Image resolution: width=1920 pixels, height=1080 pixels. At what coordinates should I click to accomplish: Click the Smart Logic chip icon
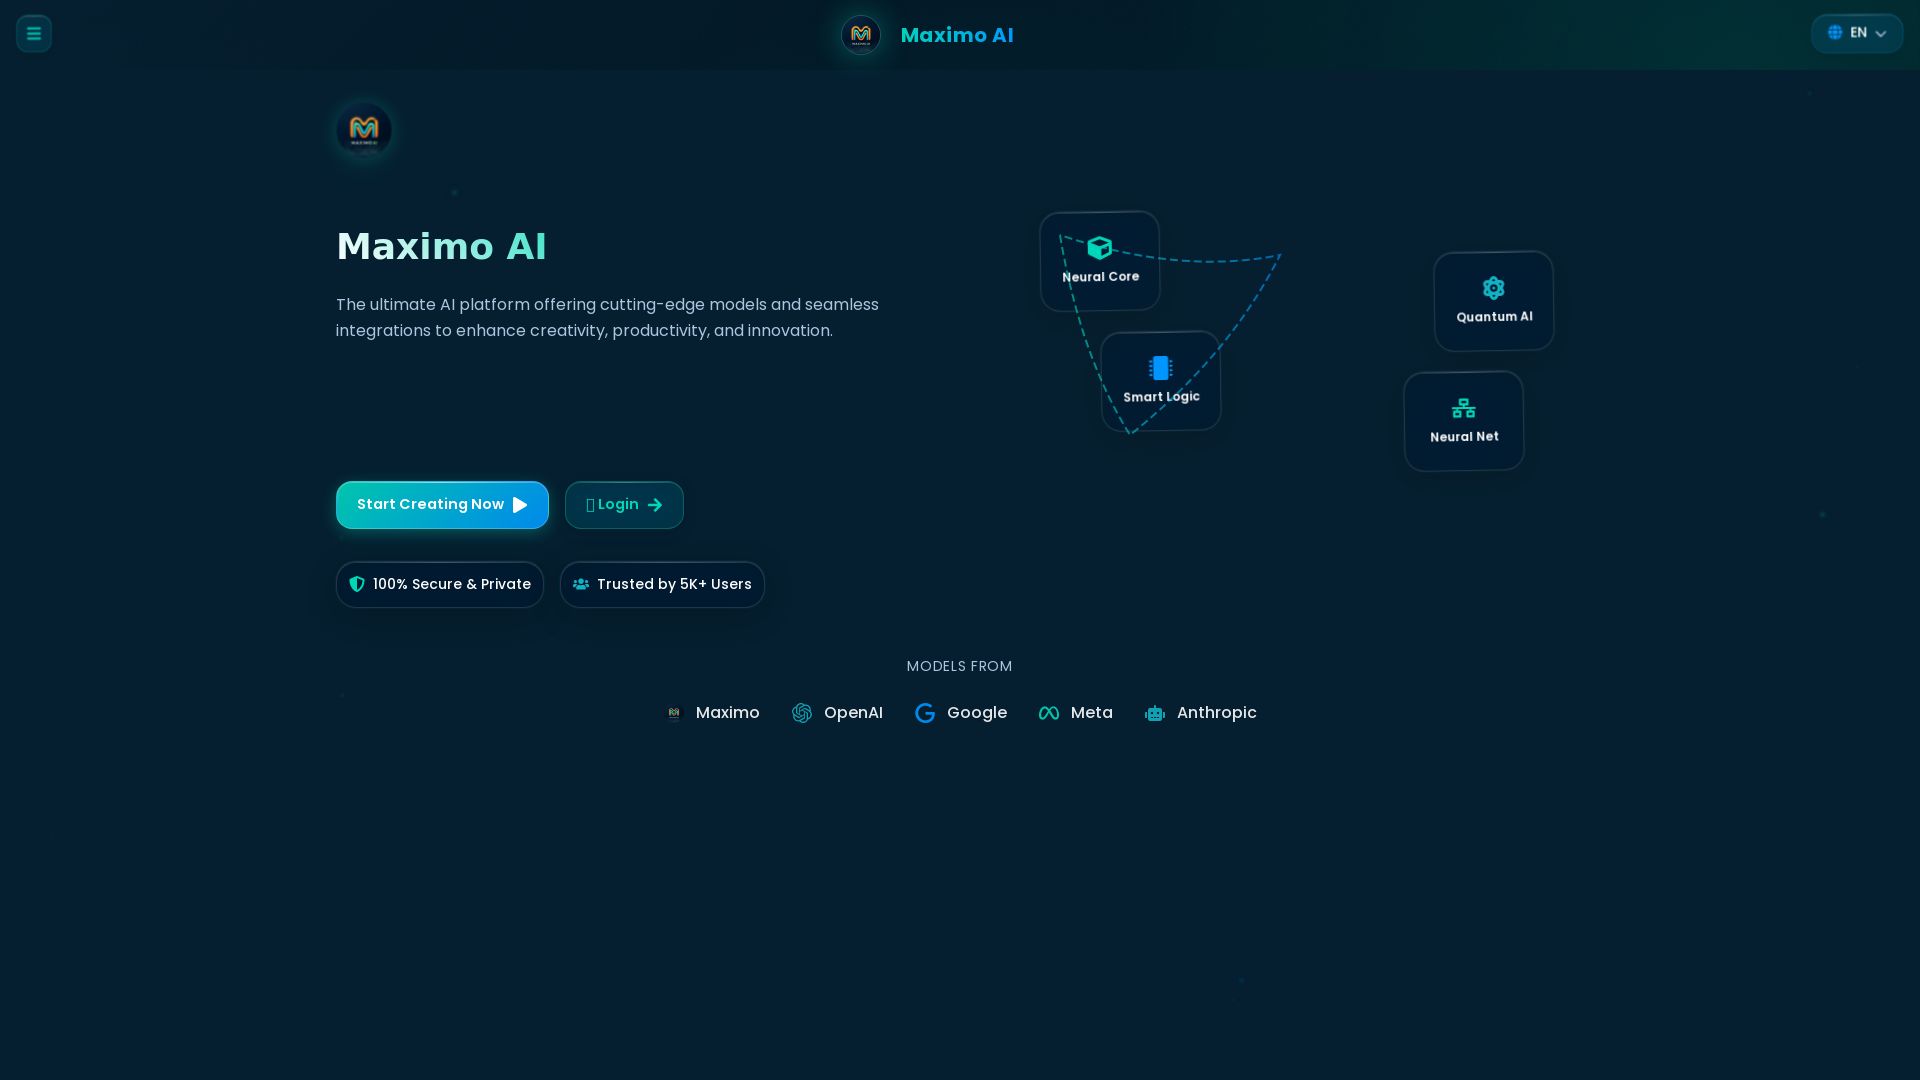point(1160,368)
